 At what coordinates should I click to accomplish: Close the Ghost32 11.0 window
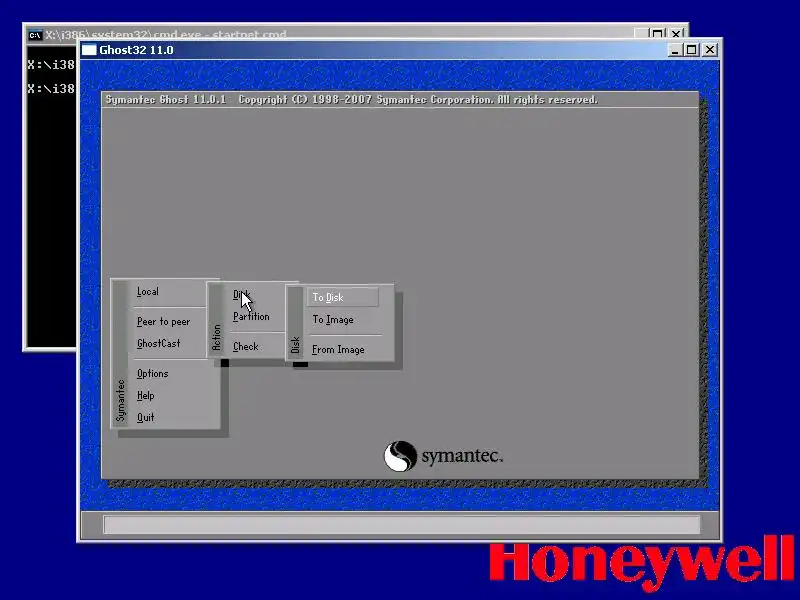pos(710,50)
